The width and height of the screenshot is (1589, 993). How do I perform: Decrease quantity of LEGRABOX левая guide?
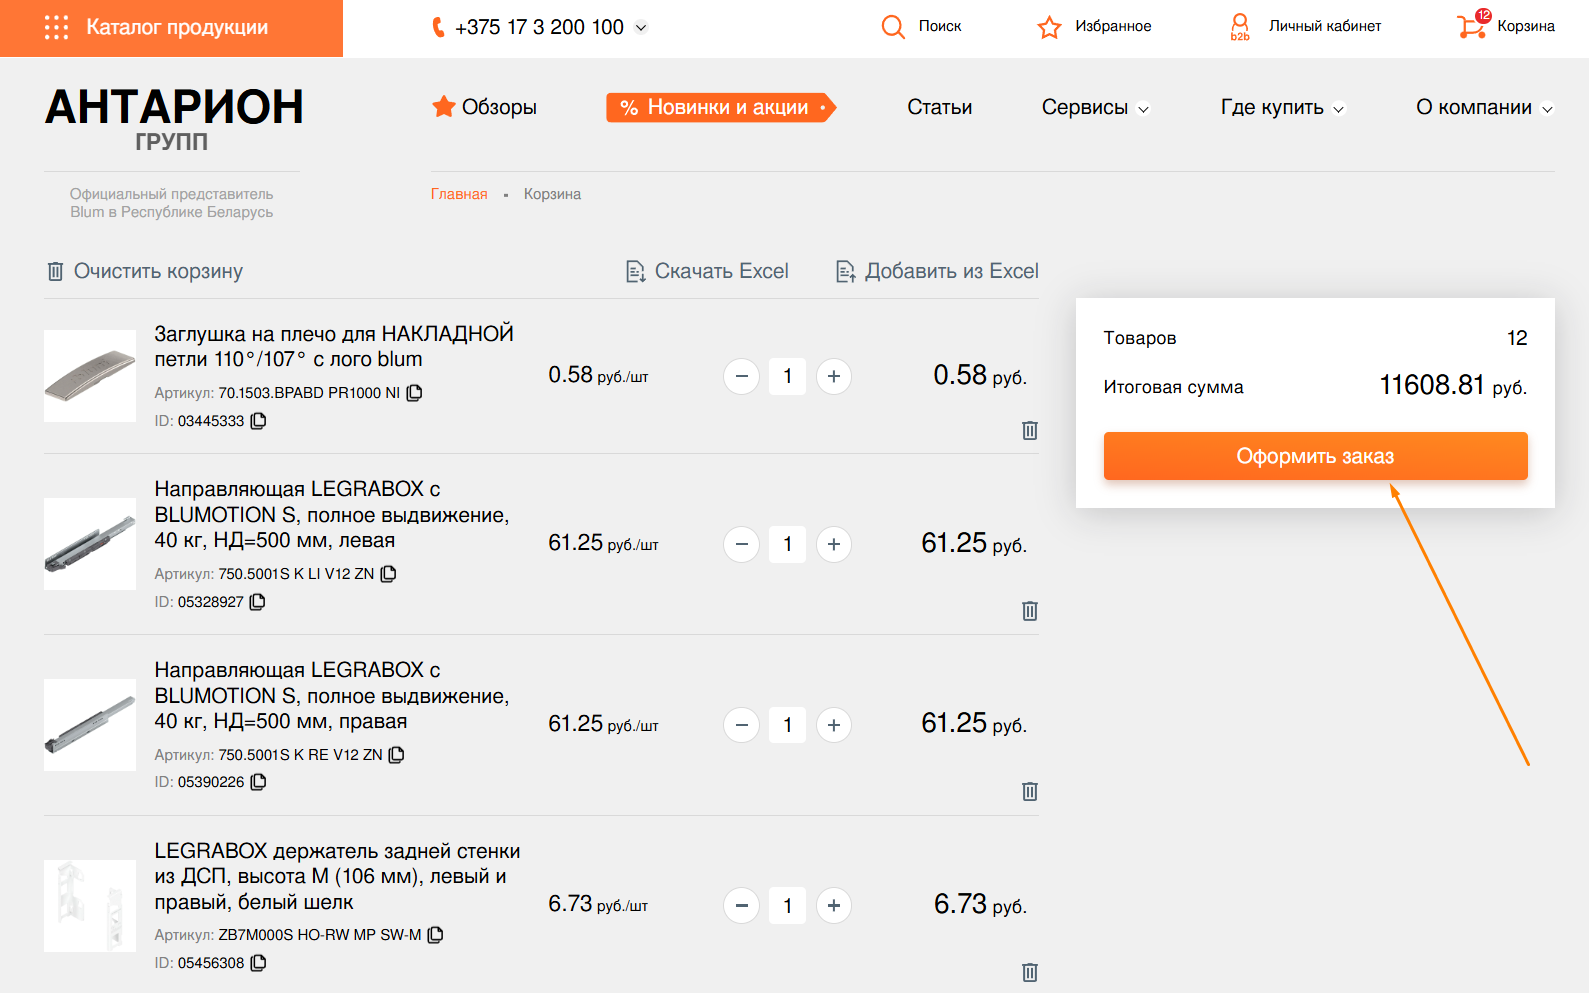tap(741, 545)
